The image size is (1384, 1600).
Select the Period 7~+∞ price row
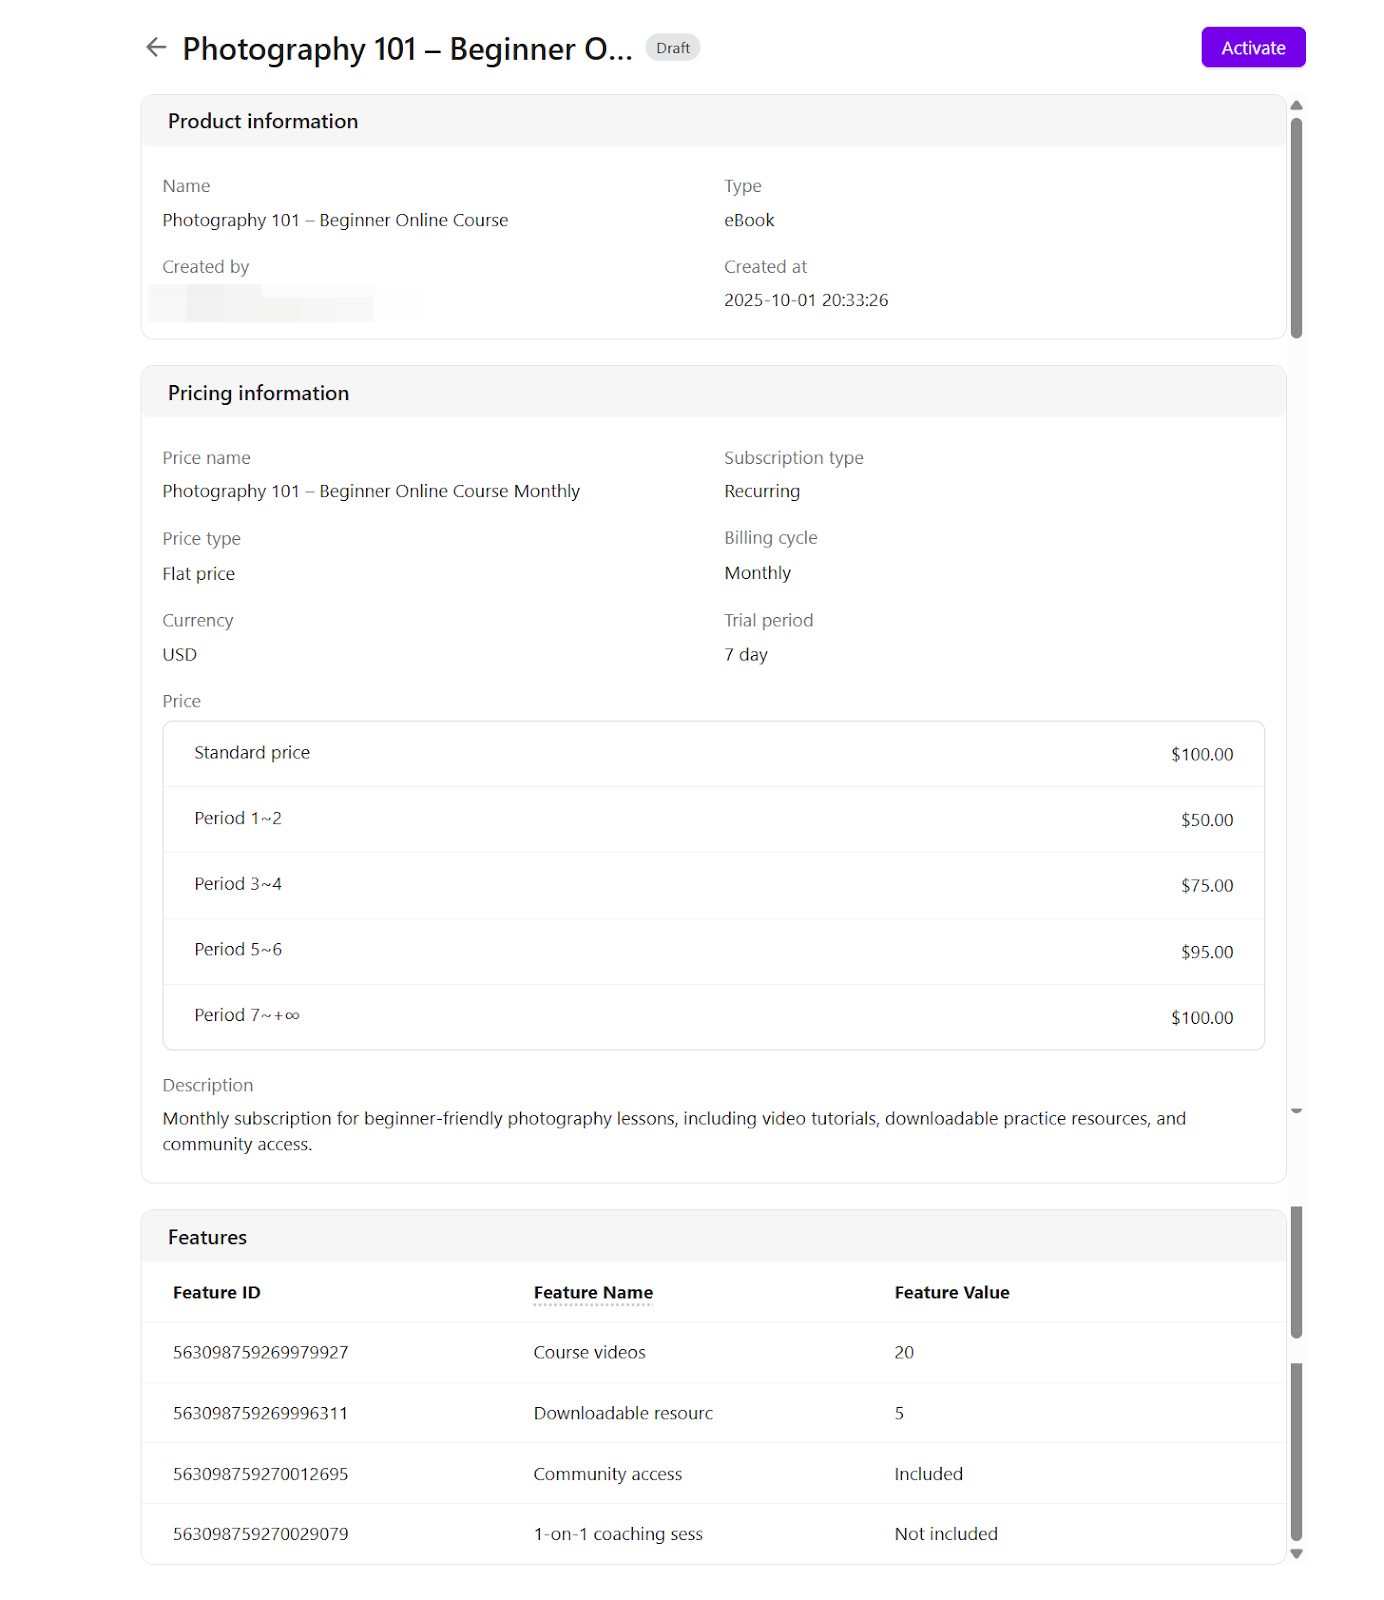[x=713, y=1016]
